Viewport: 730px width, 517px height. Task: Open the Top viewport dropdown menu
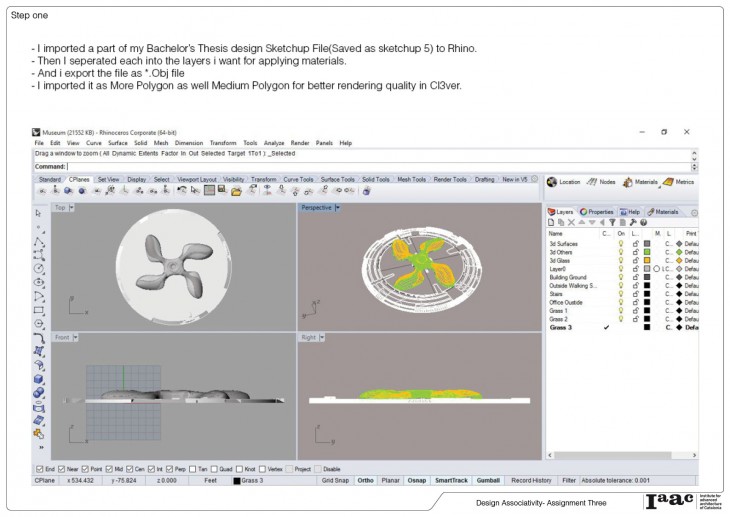coord(73,207)
